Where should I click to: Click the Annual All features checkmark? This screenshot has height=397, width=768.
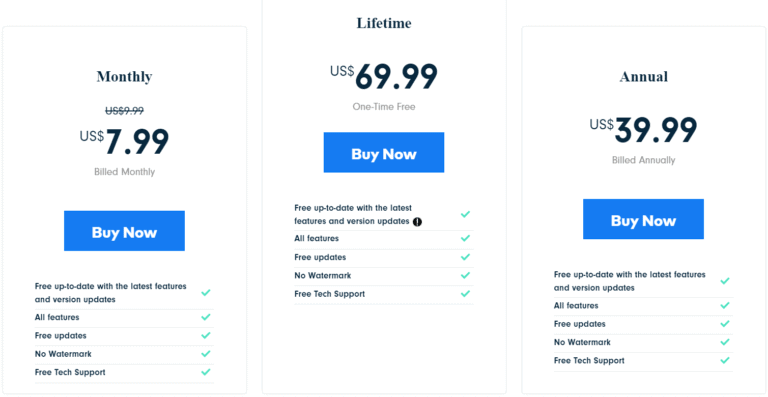click(725, 305)
